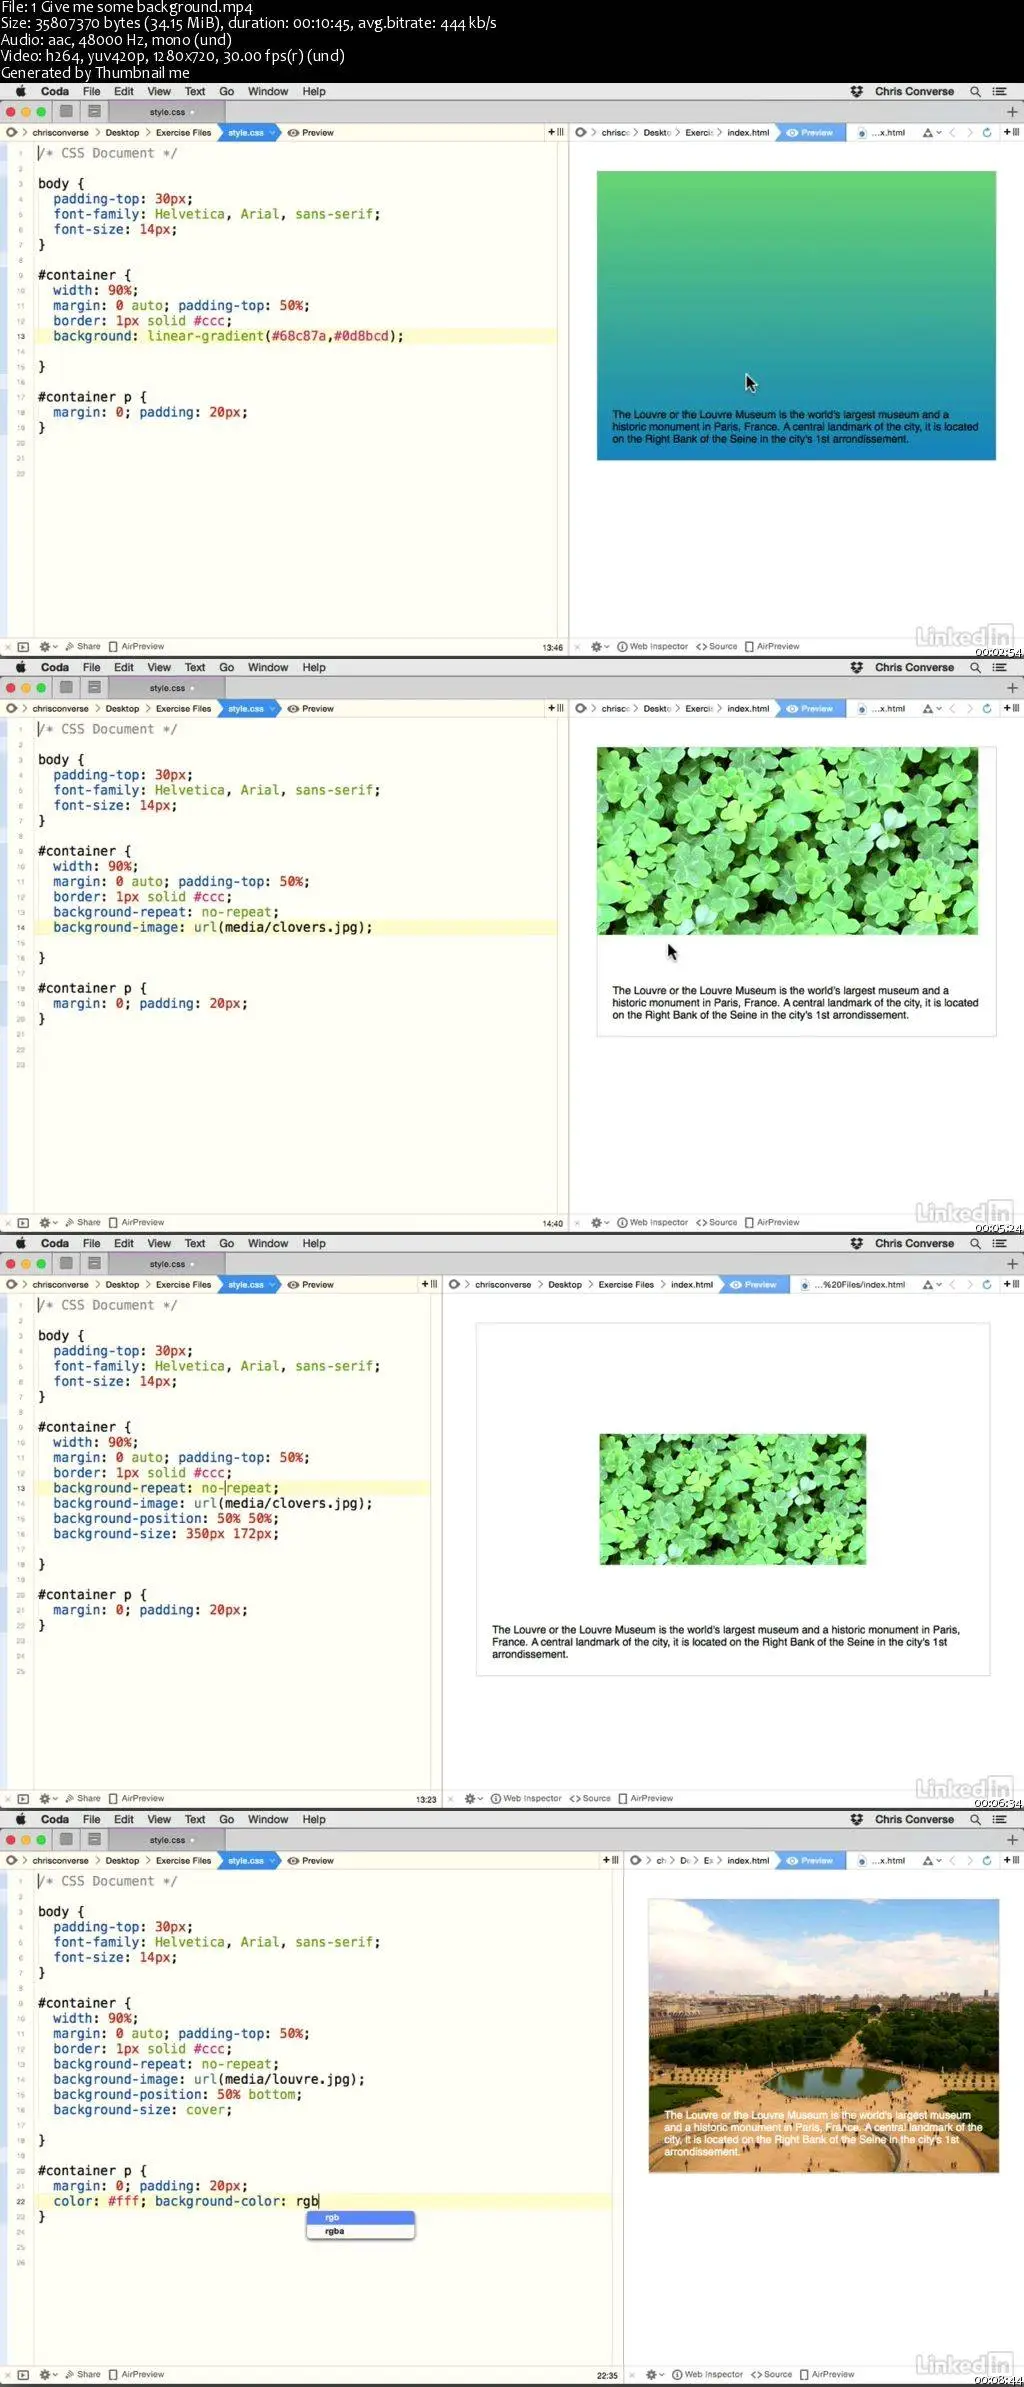Click the gradient preview box
This screenshot has width=1024, height=2387.
click(796, 315)
